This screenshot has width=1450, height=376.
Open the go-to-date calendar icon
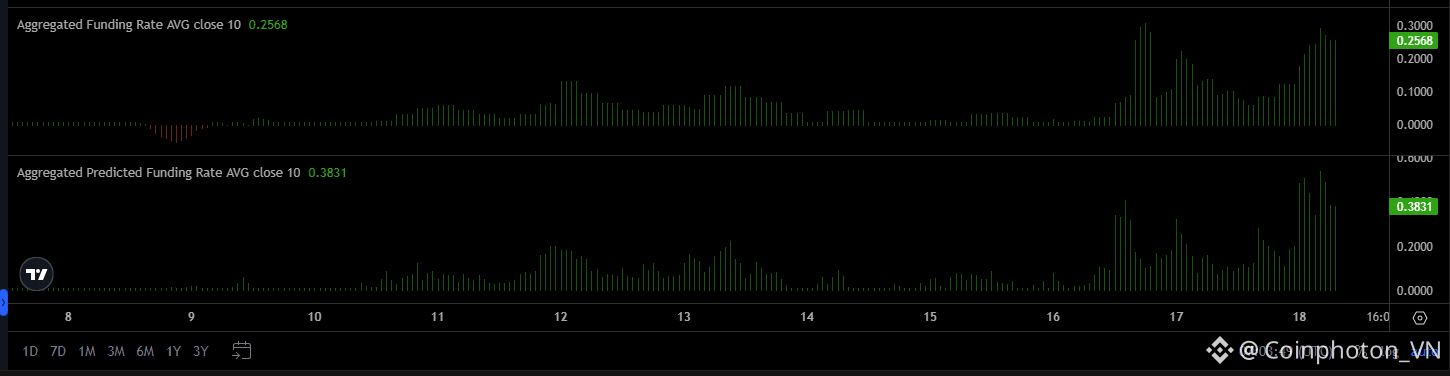[241, 350]
